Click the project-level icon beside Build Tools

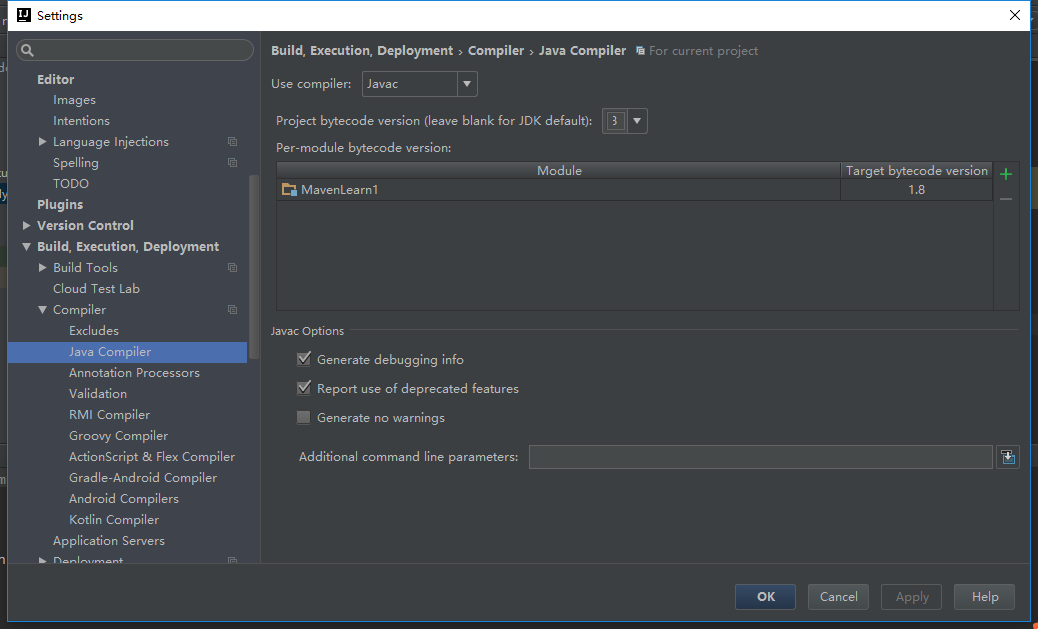click(x=232, y=267)
